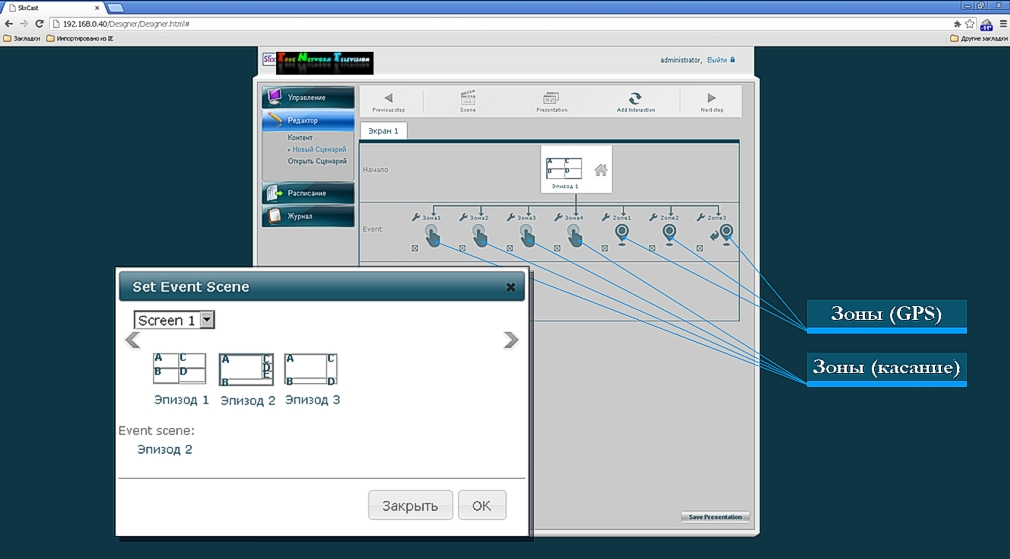Screen dimensions: 1010x559
Task: Advance with the Next step arrow
Action: [x=711, y=98]
